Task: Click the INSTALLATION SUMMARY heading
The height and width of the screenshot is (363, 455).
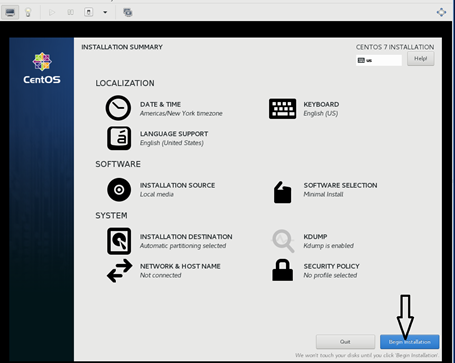Action: pyautogui.click(x=122, y=47)
